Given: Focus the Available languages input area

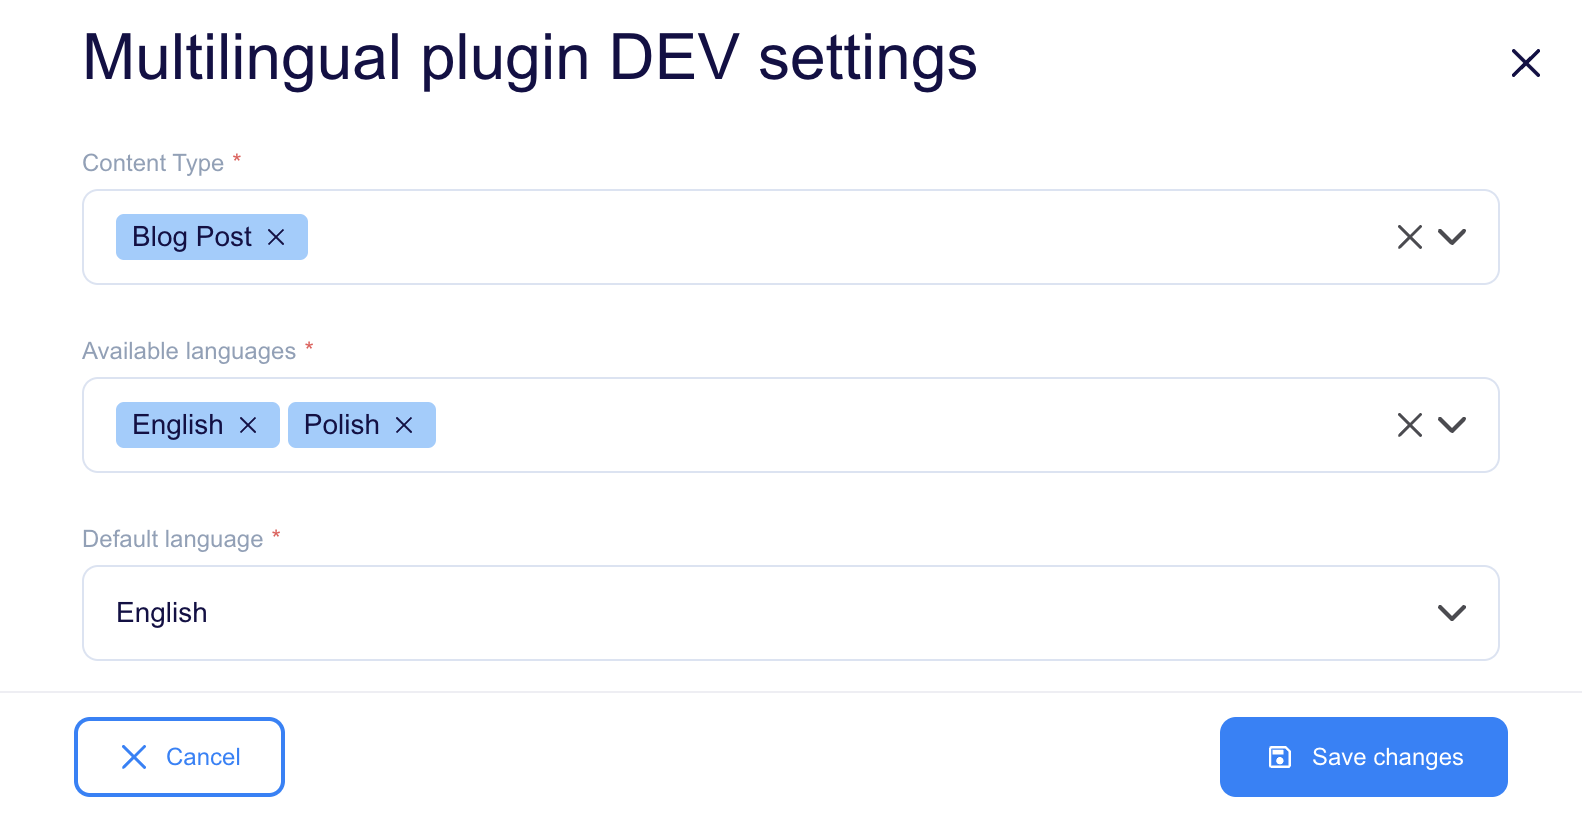Looking at the screenshot, I should coord(791,425).
